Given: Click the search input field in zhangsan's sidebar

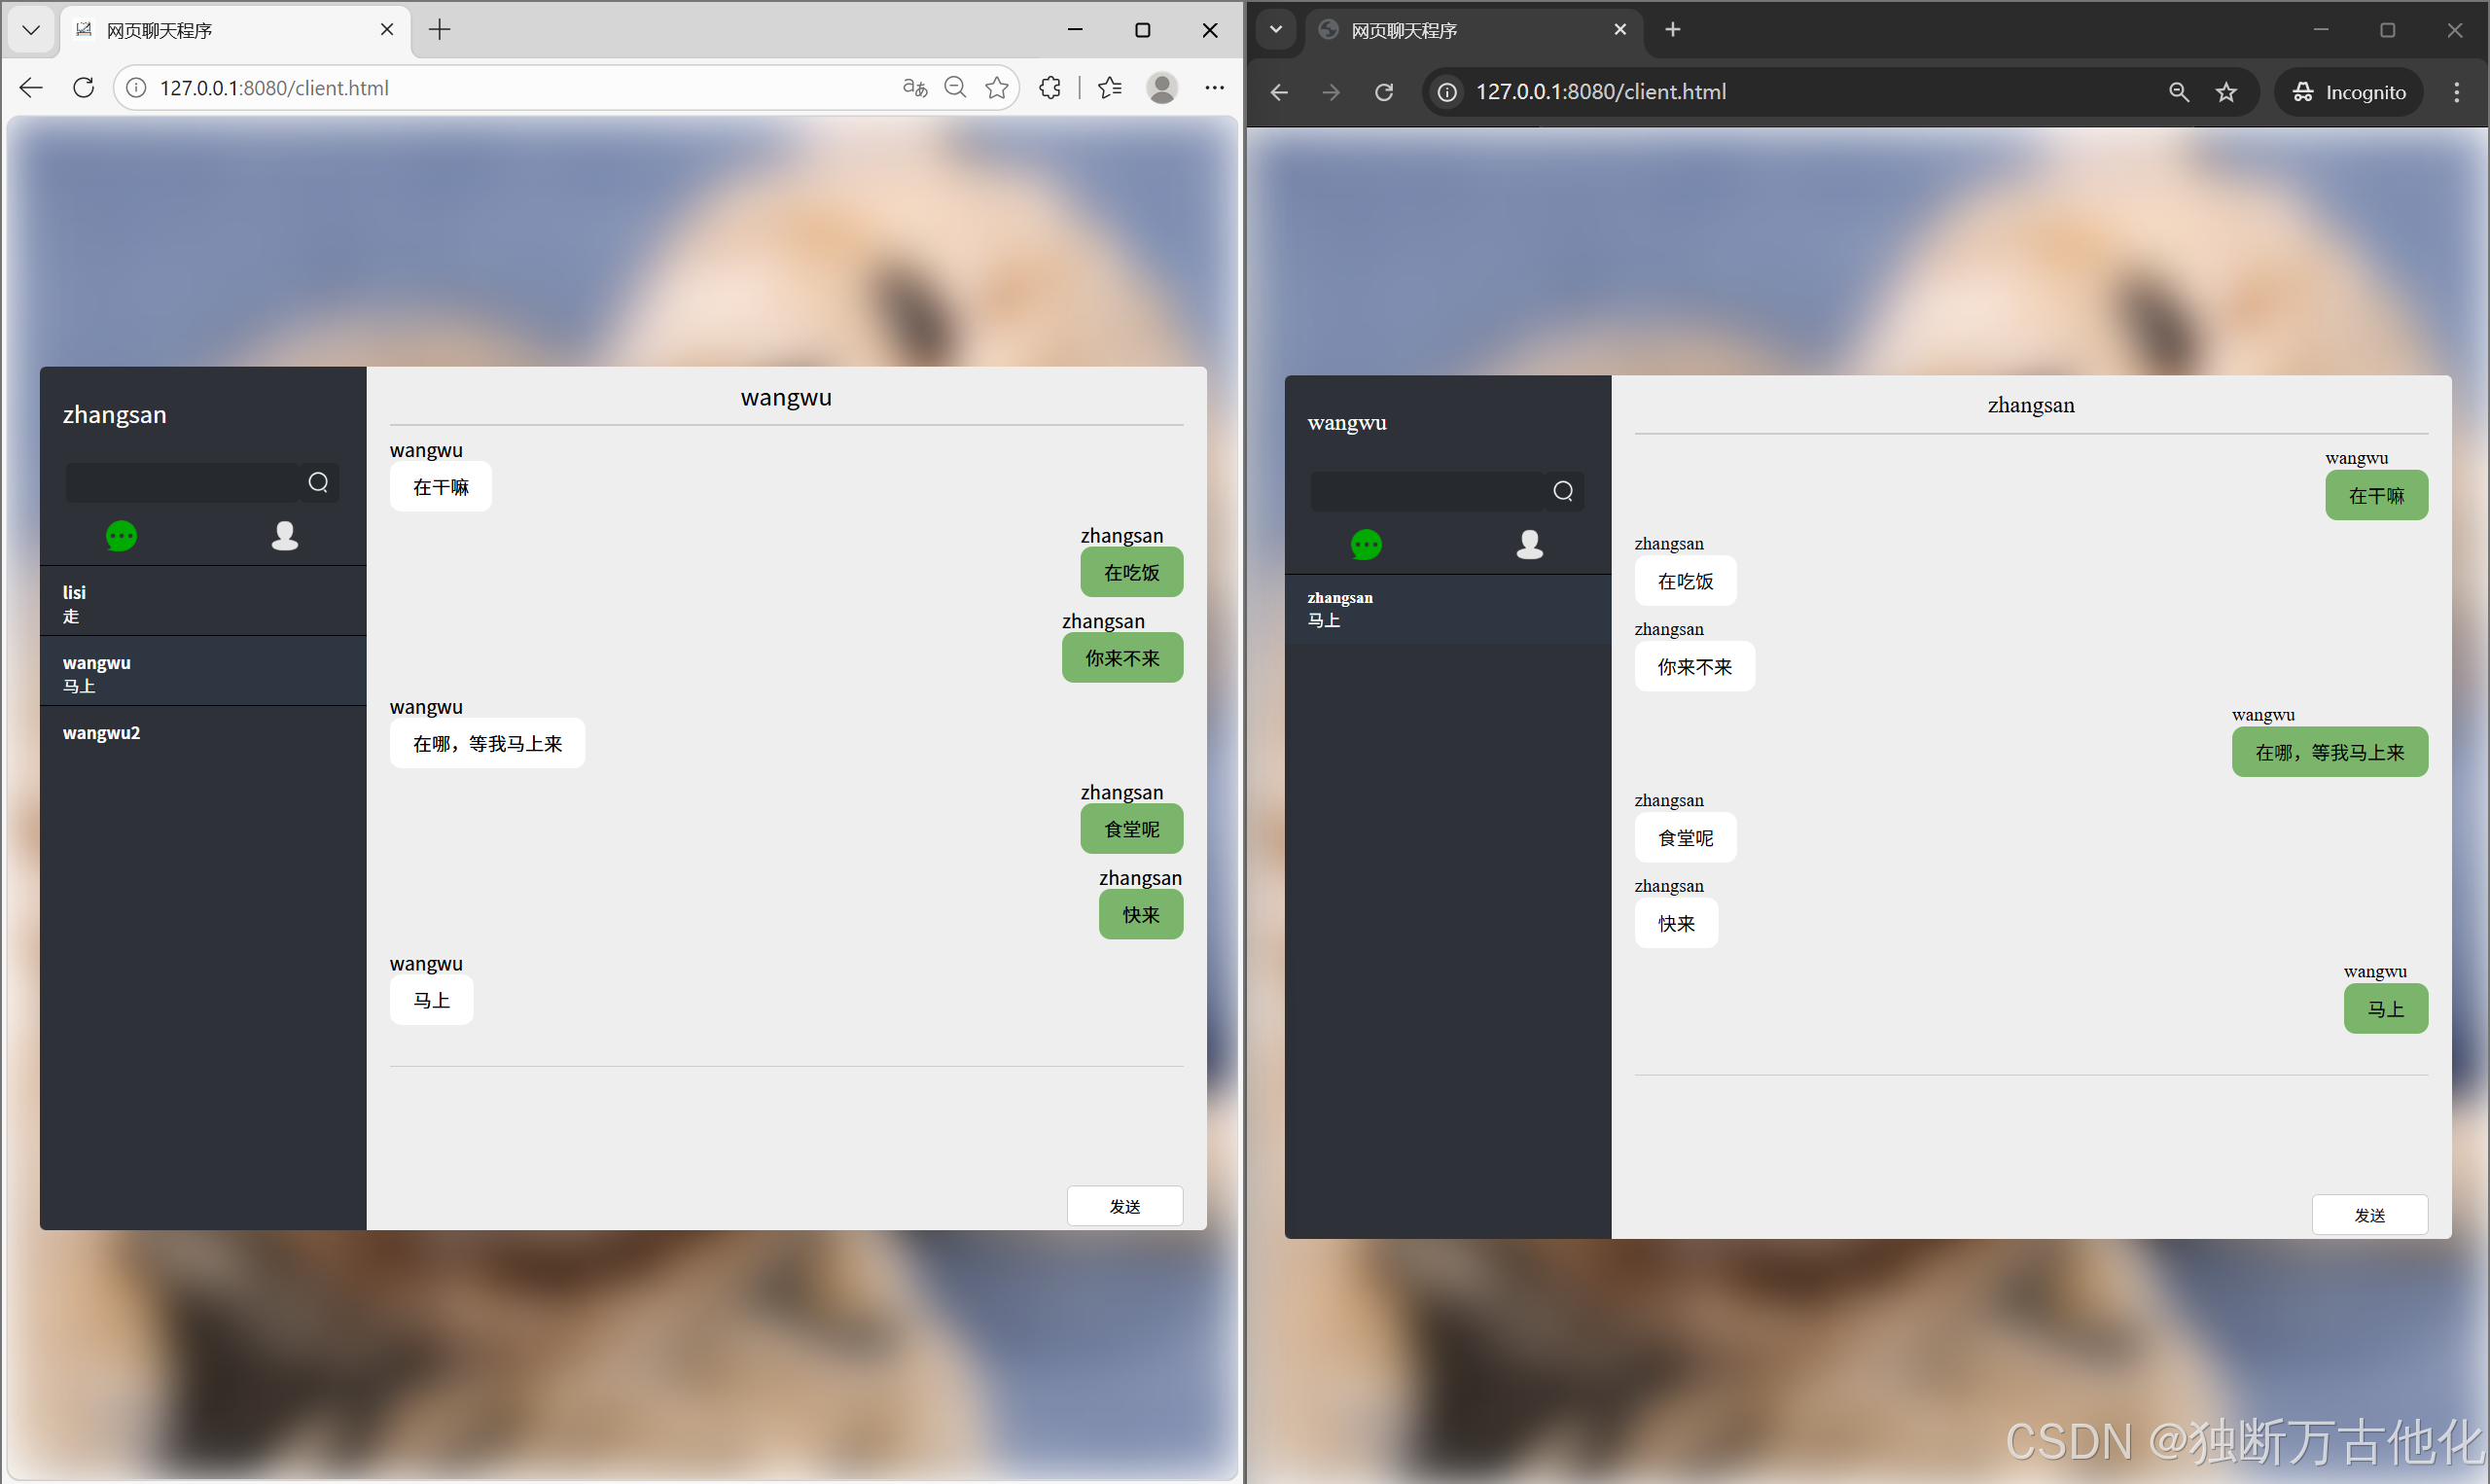Looking at the screenshot, I should coord(183,483).
